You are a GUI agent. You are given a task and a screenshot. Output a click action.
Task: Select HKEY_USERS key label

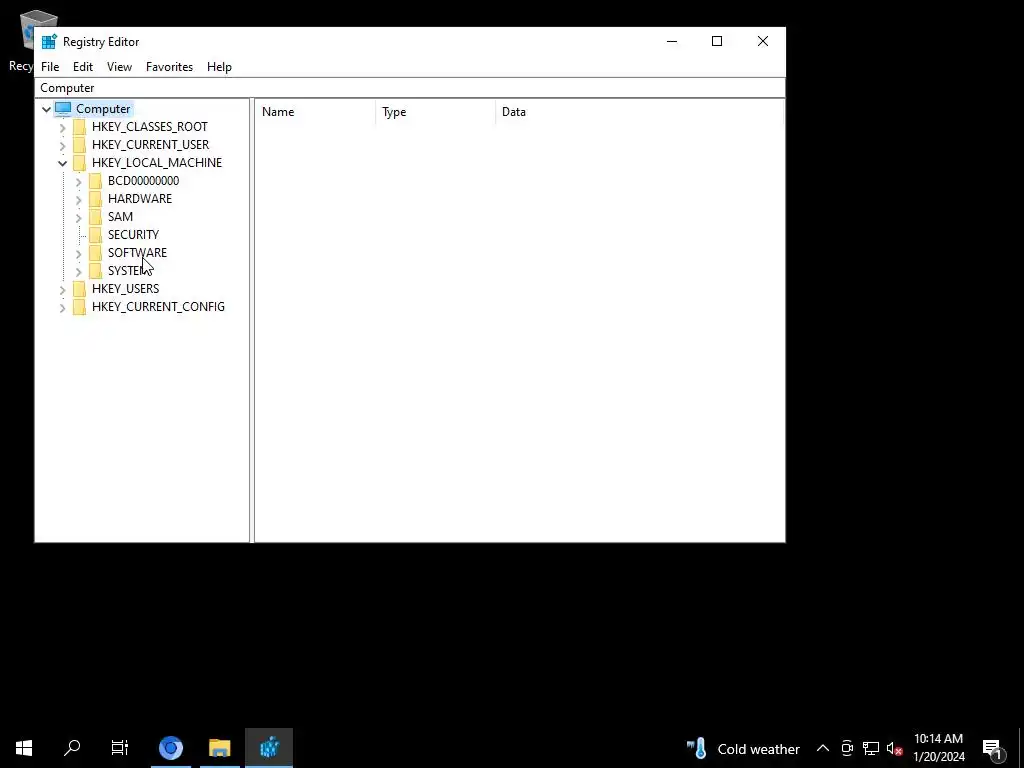(x=125, y=289)
